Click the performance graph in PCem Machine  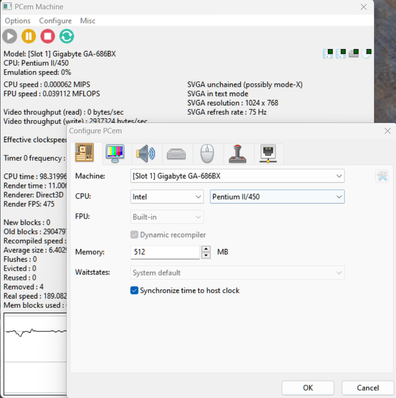coord(35,354)
